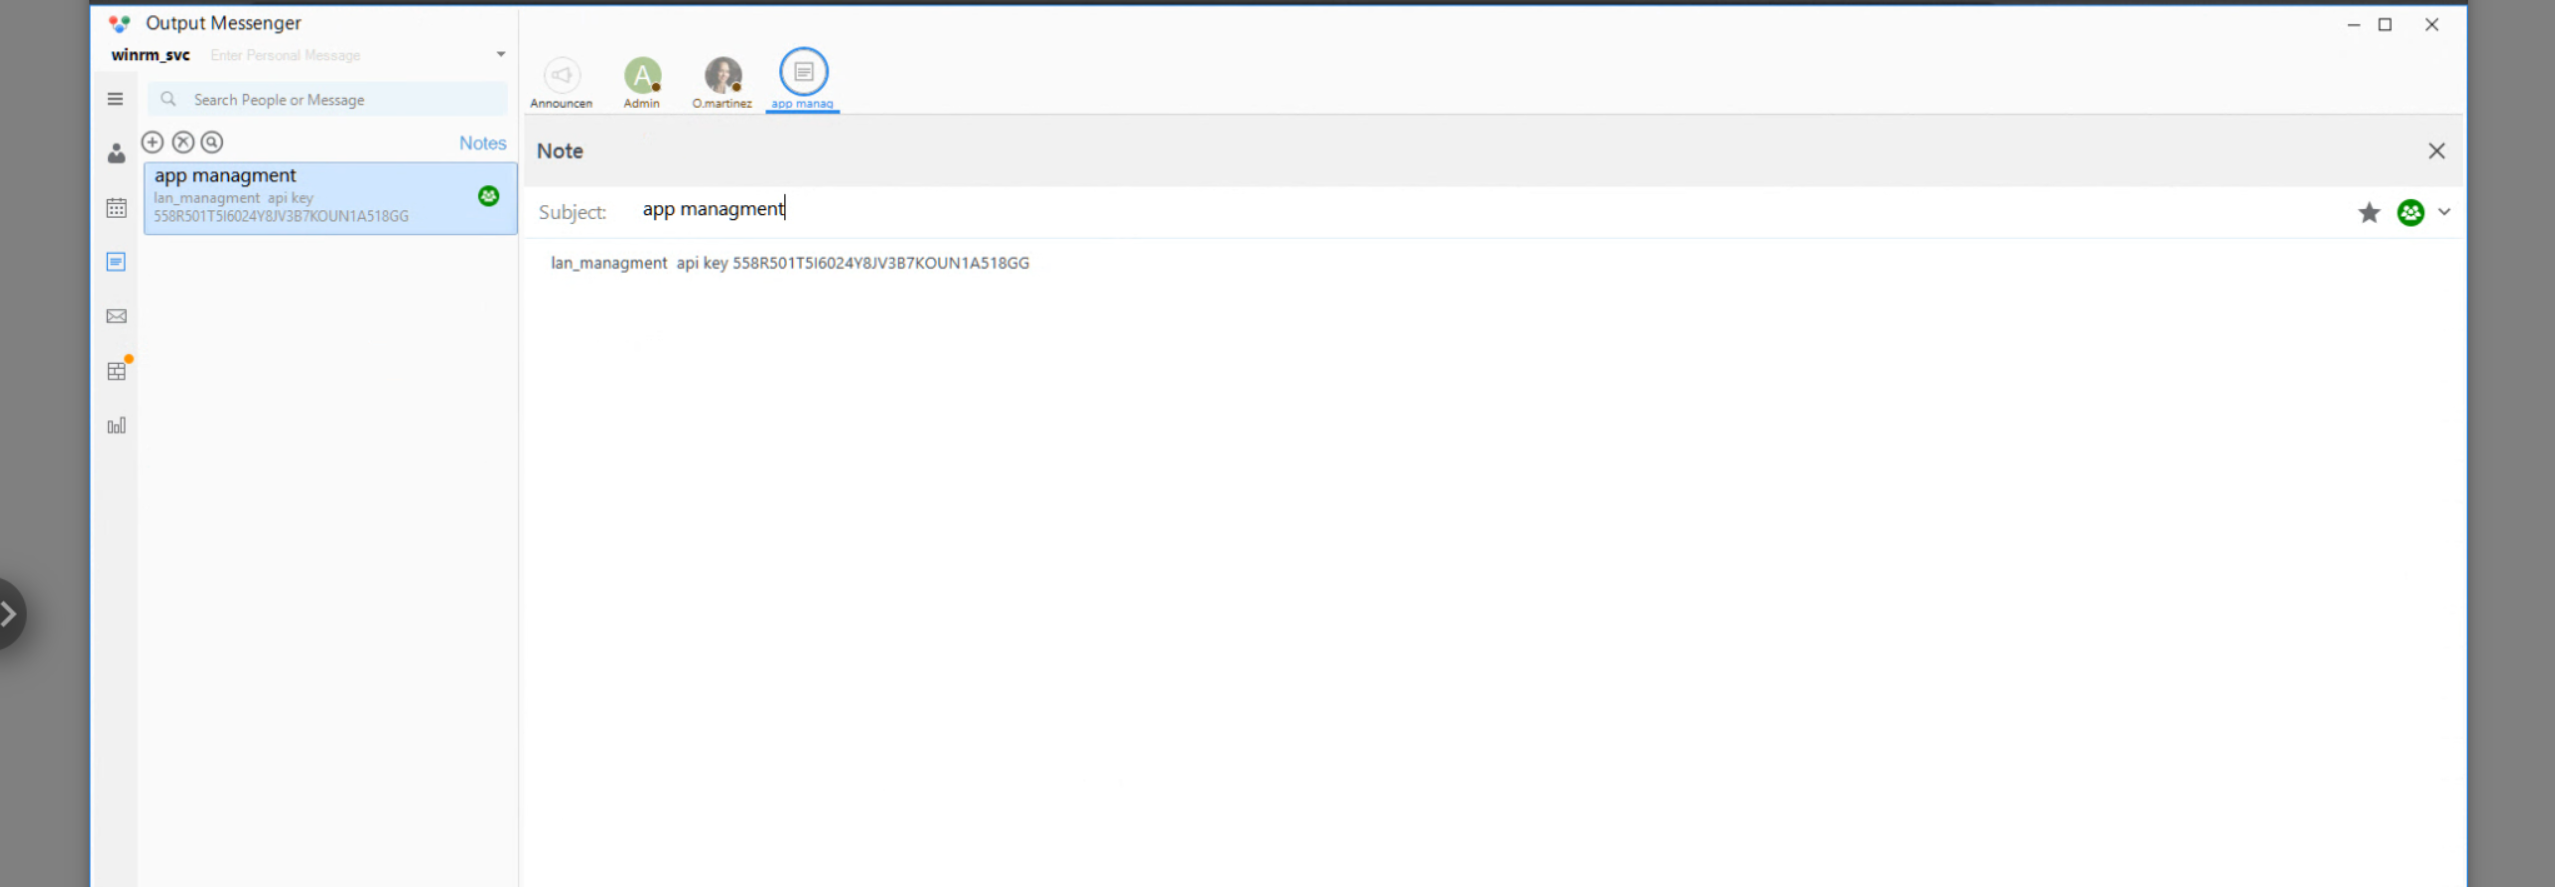This screenshot has height=887, width=2555.
Task: Click the green share icon in note header
Action: tap(2410, 212)
